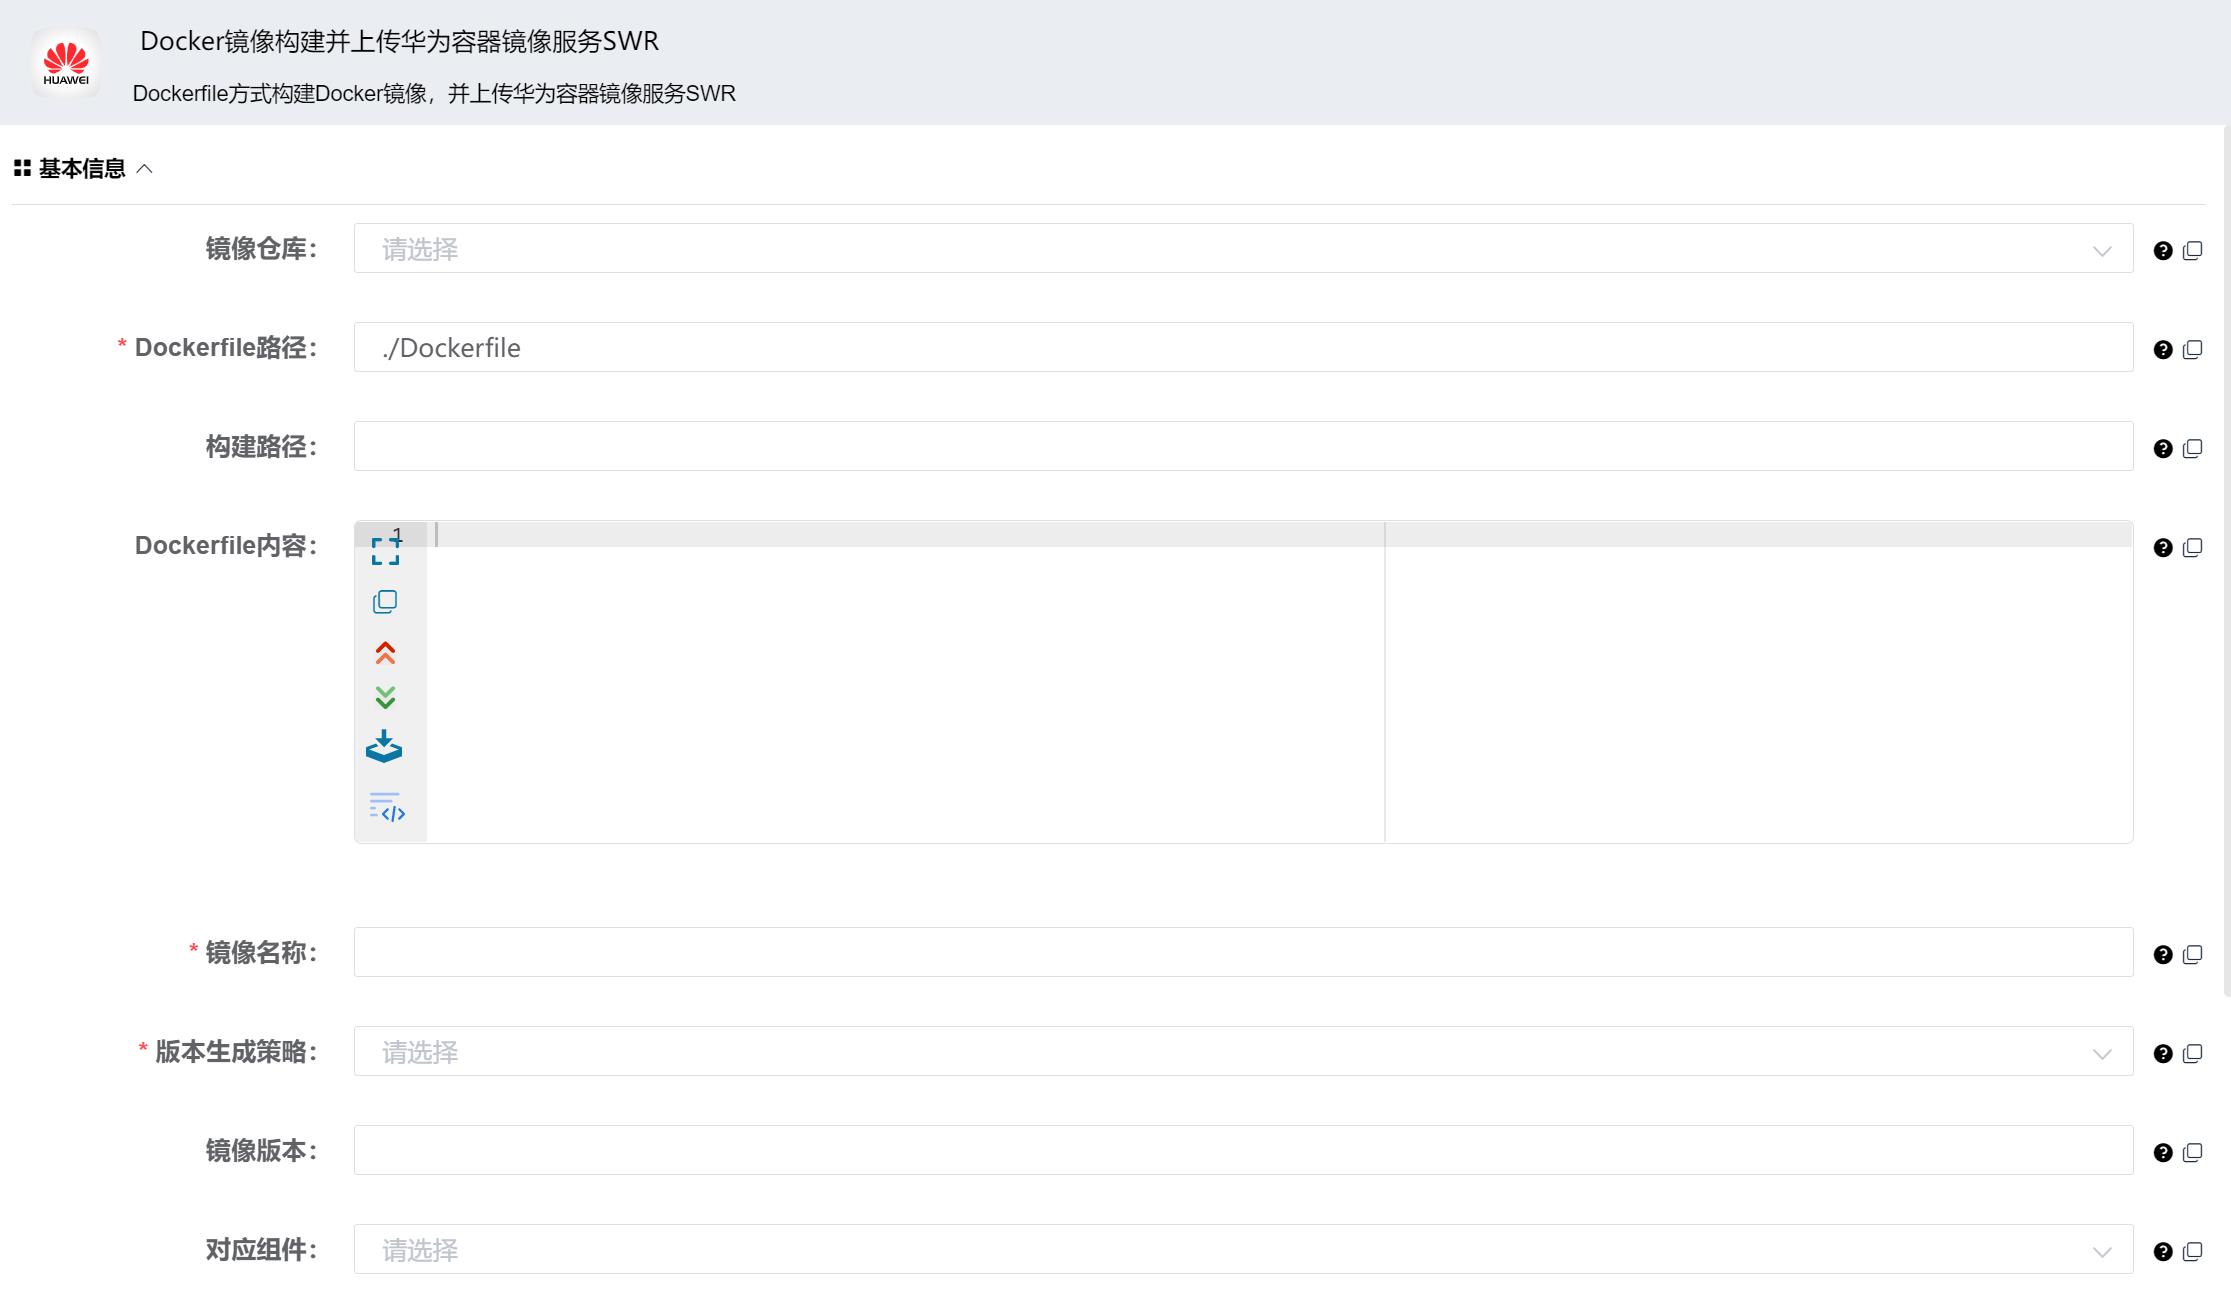Open help for the 镜像仓库 field
The image size is (2231, 1296).
pyautogui.click(x=2163, y=249)
